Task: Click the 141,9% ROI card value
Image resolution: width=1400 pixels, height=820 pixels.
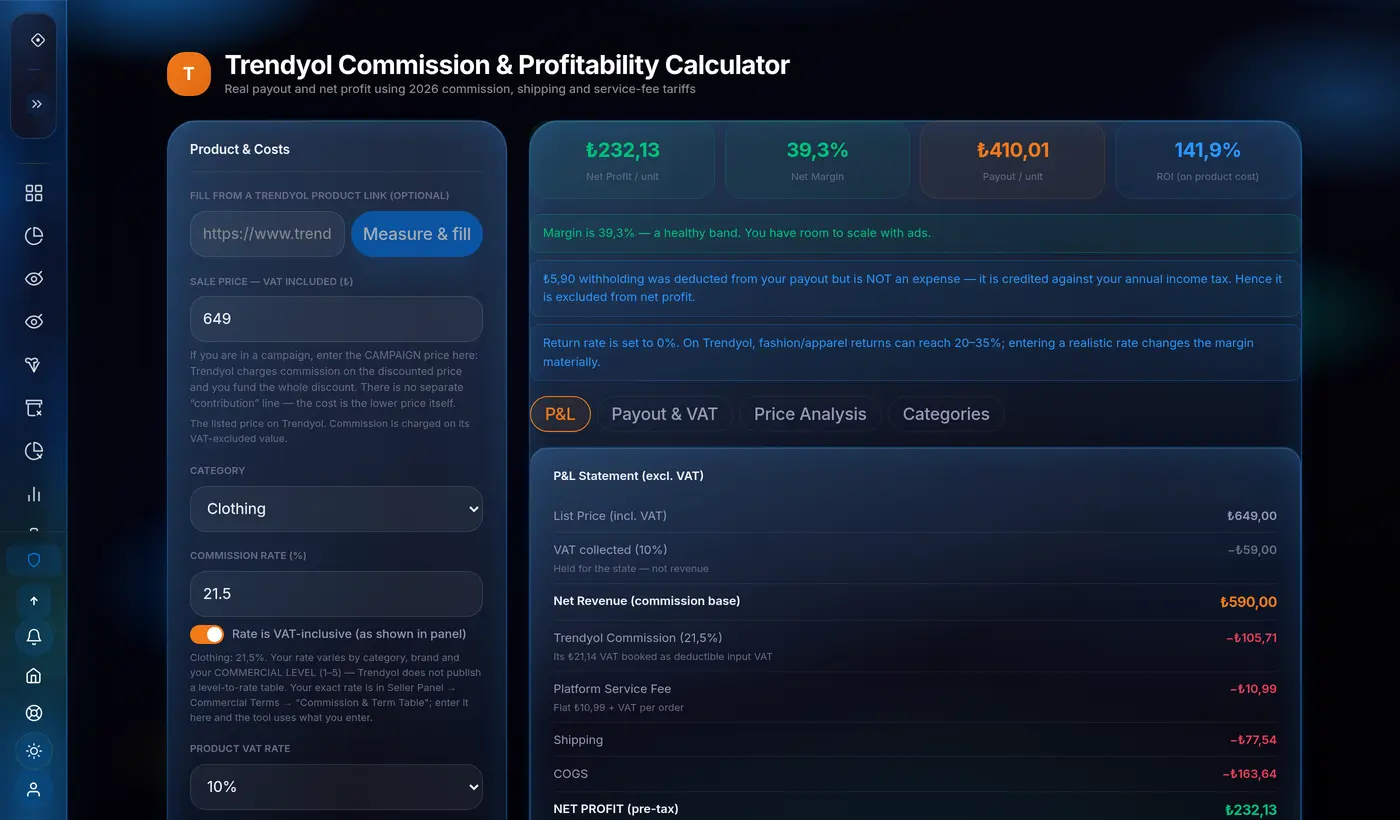Action: pos(1207,150)
